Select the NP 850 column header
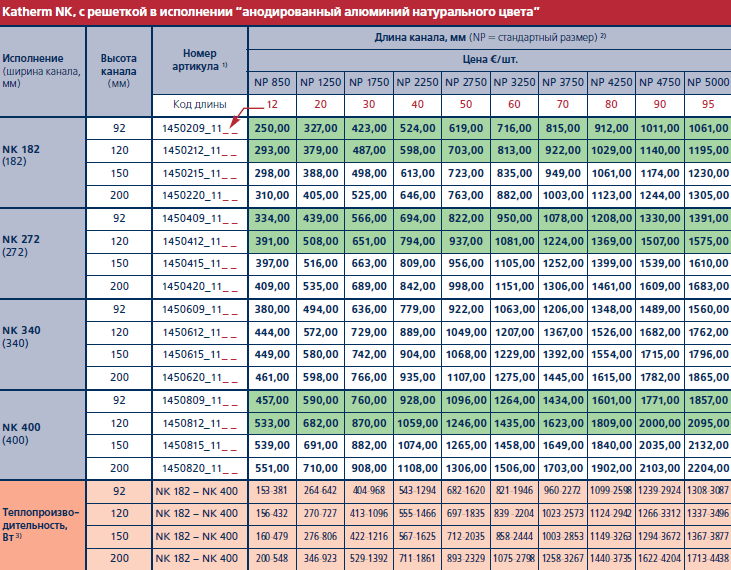Image resolution: width=731 pixels, height=570 pixels. pyautogui.click(x=272, y=82)
